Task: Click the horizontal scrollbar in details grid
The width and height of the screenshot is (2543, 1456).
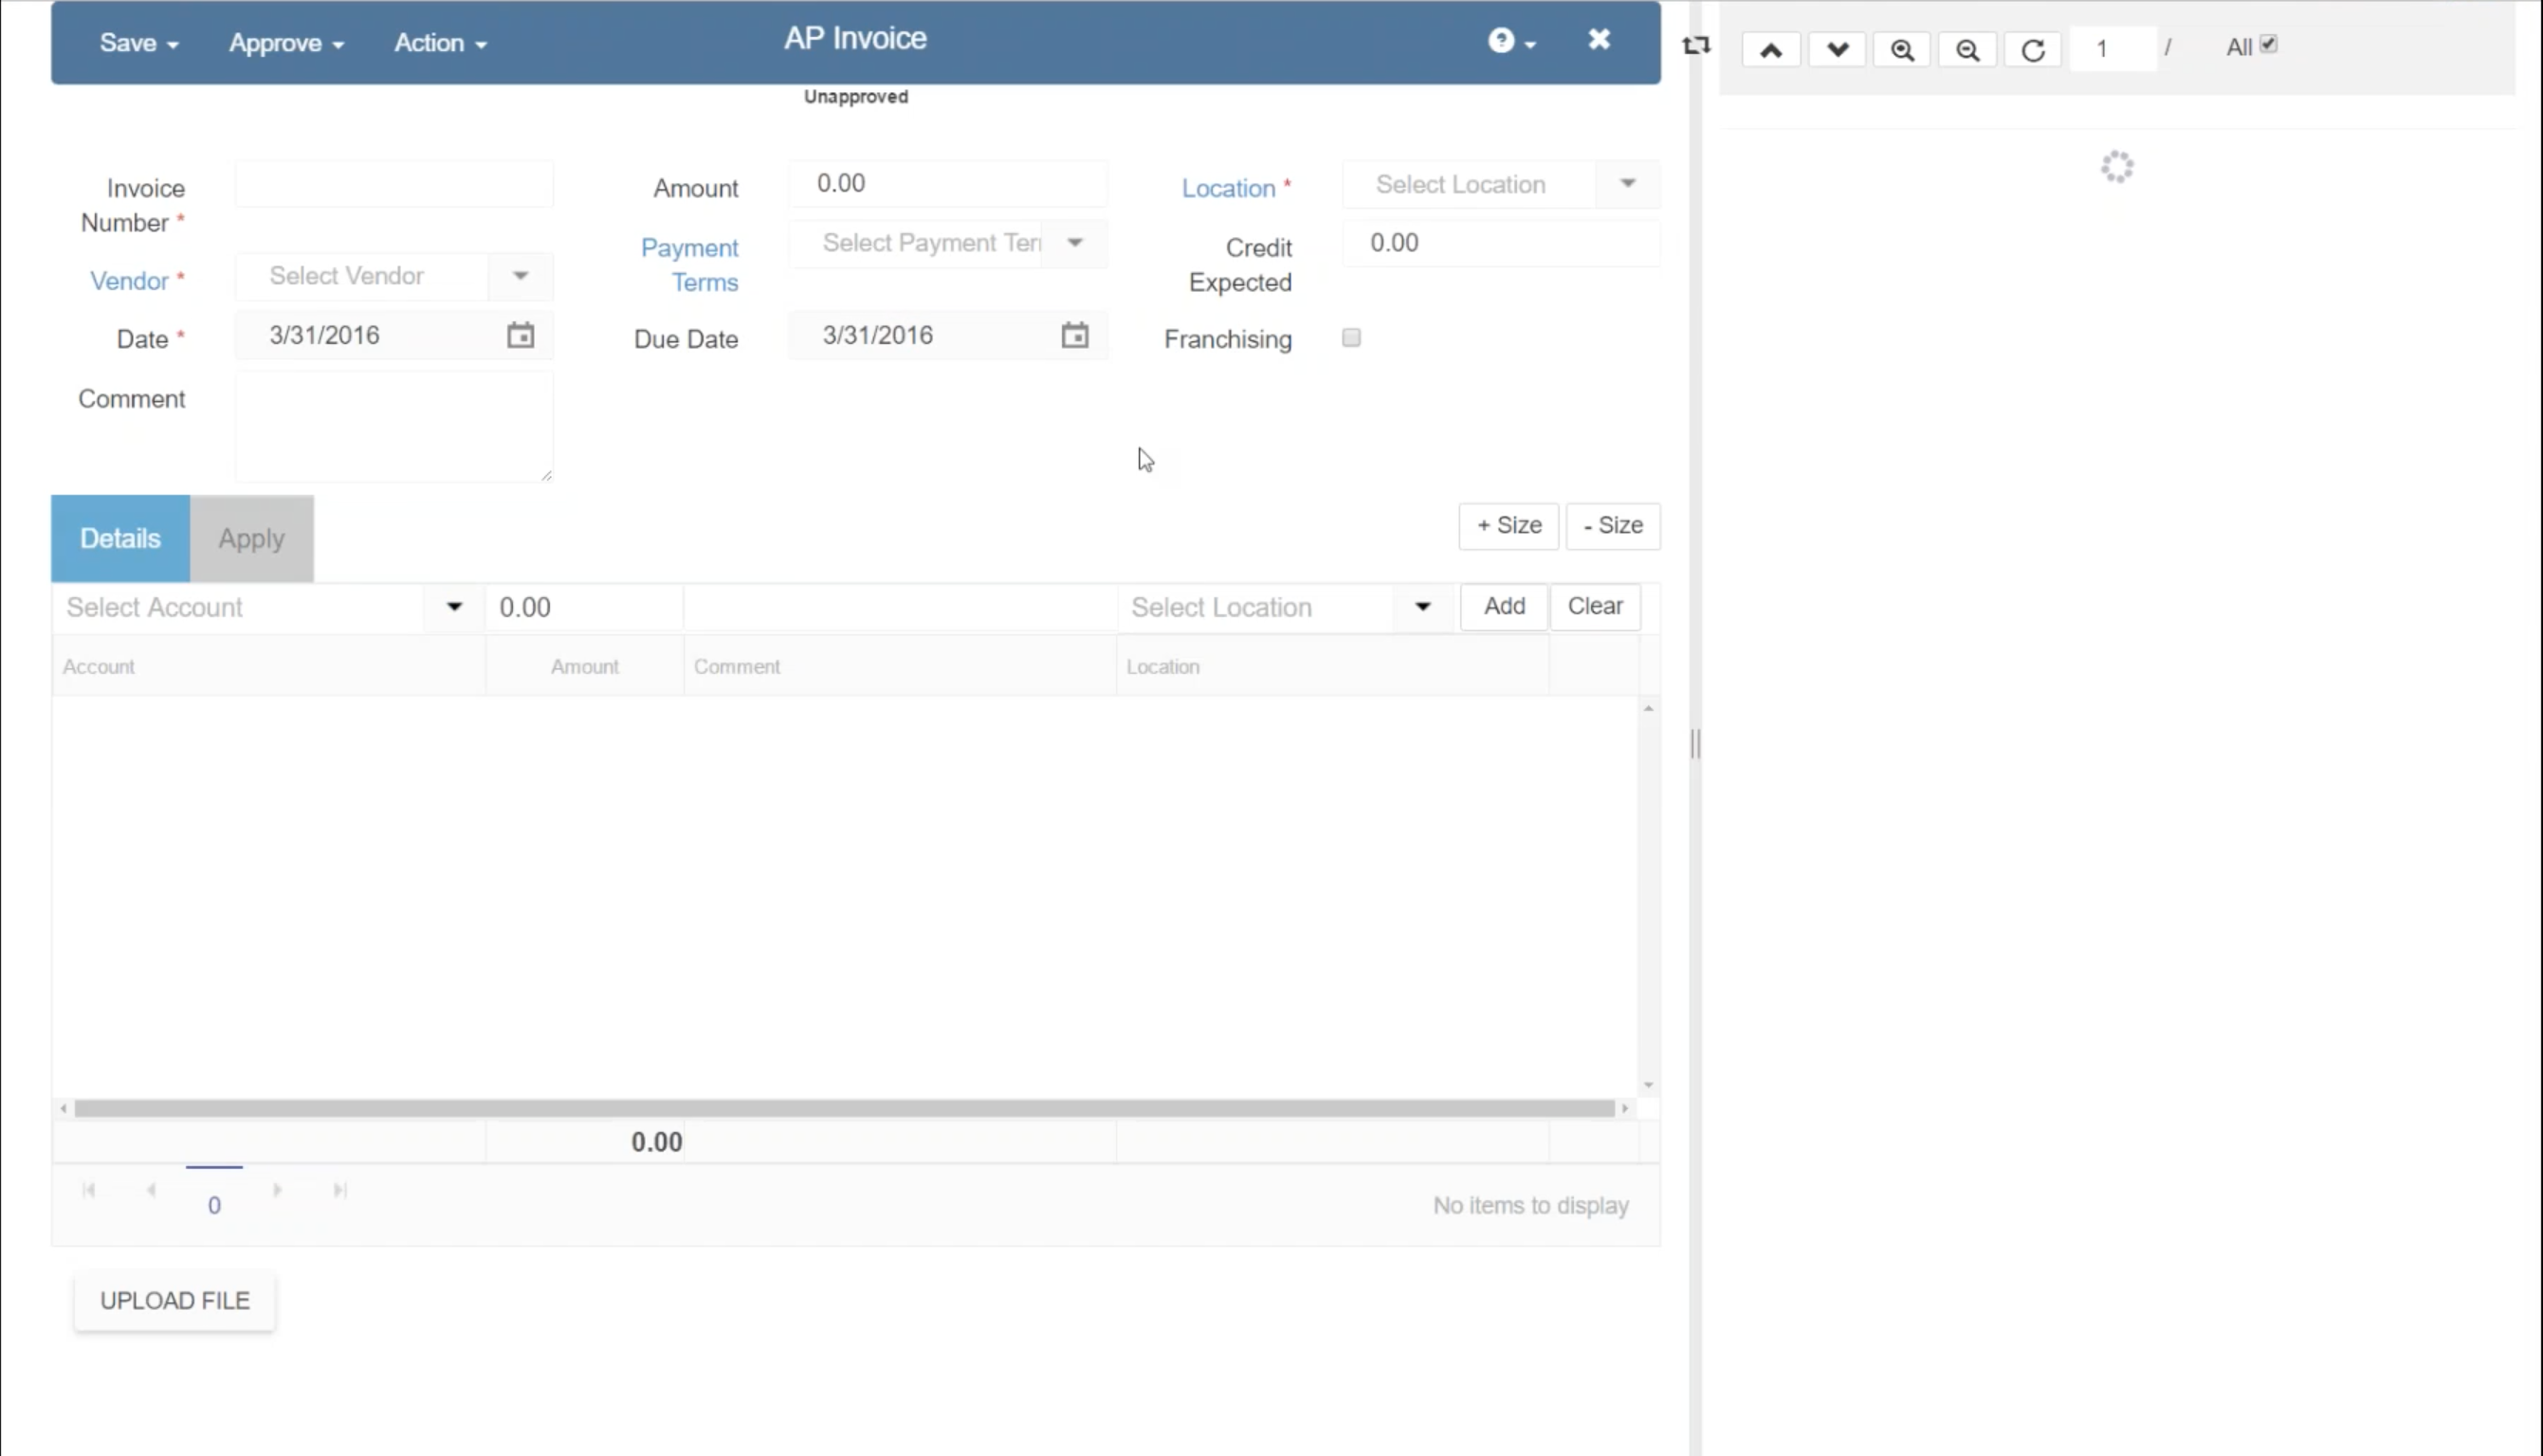Action: pos(843,1108)
